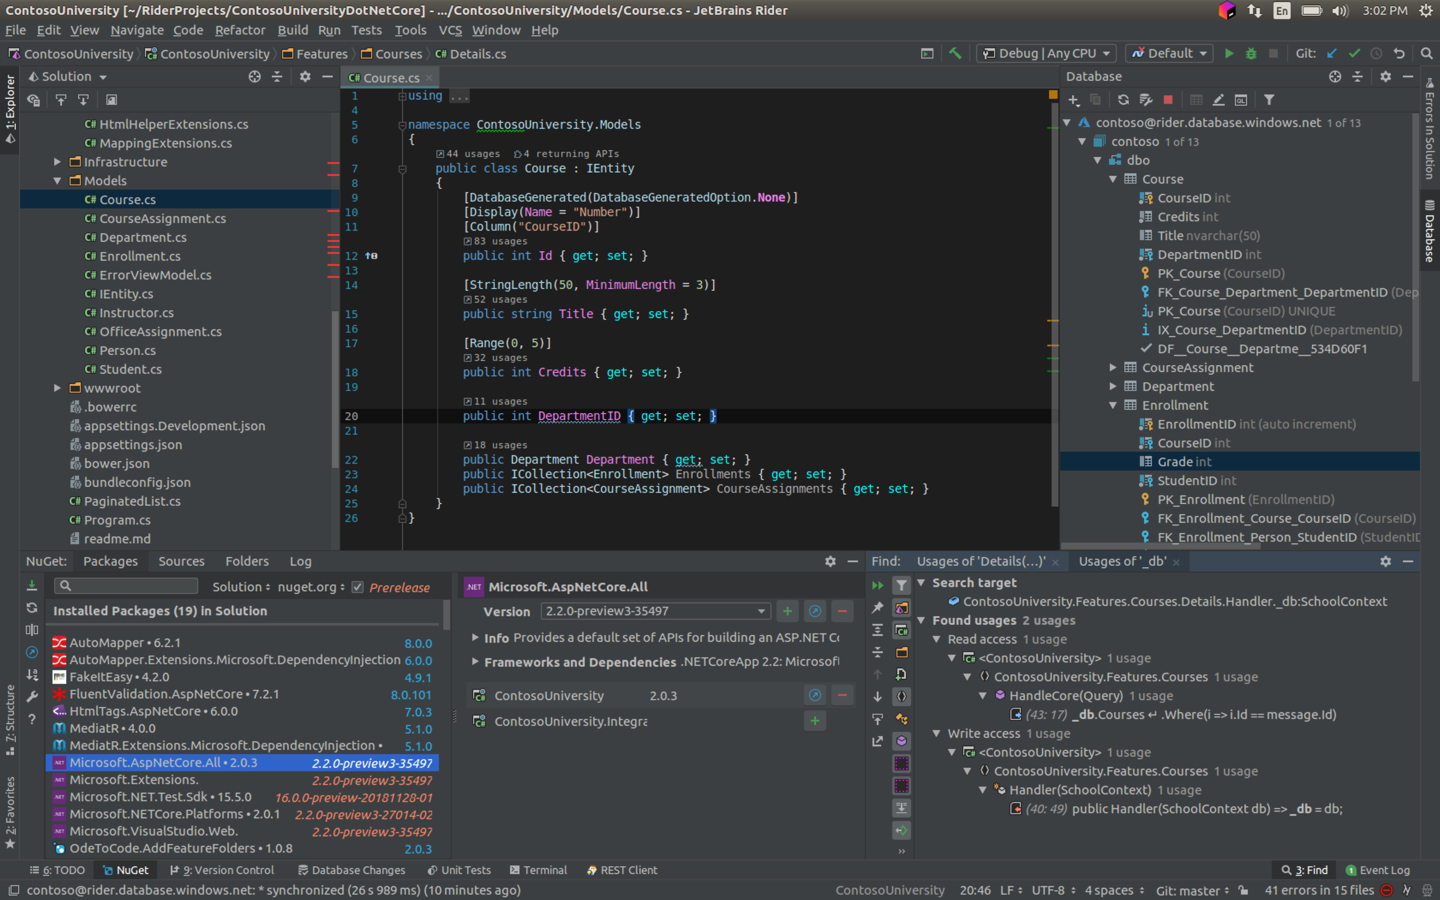
Task: Open Search Everywhere with the magnifier icon
Action: click(1426, 53)
